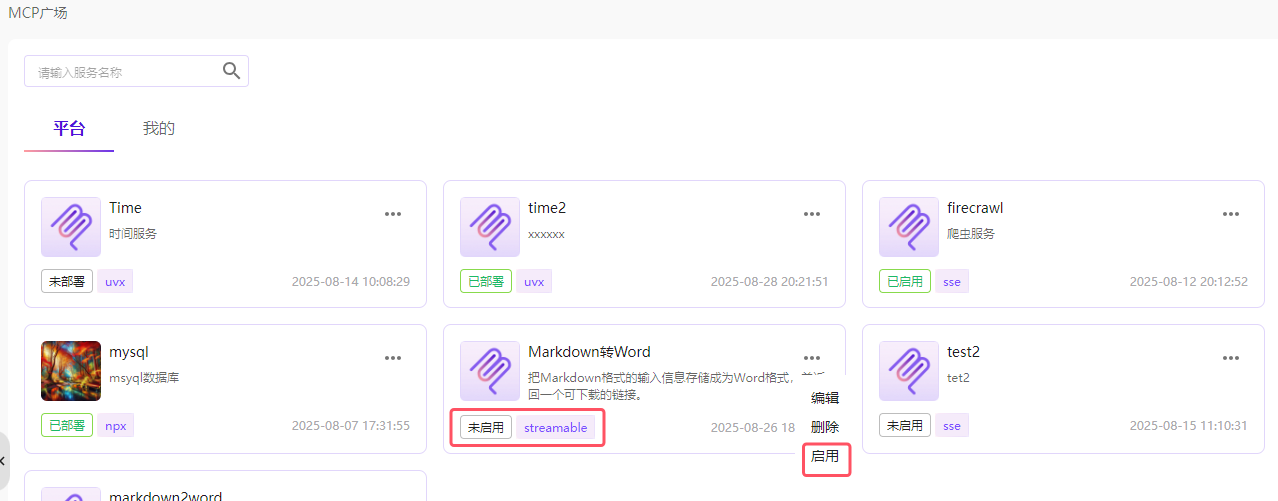Image resolution: width=1278 pixels, height=501 pixels.
Task: Switch to the 我的 tab
Action: point(159,128)
